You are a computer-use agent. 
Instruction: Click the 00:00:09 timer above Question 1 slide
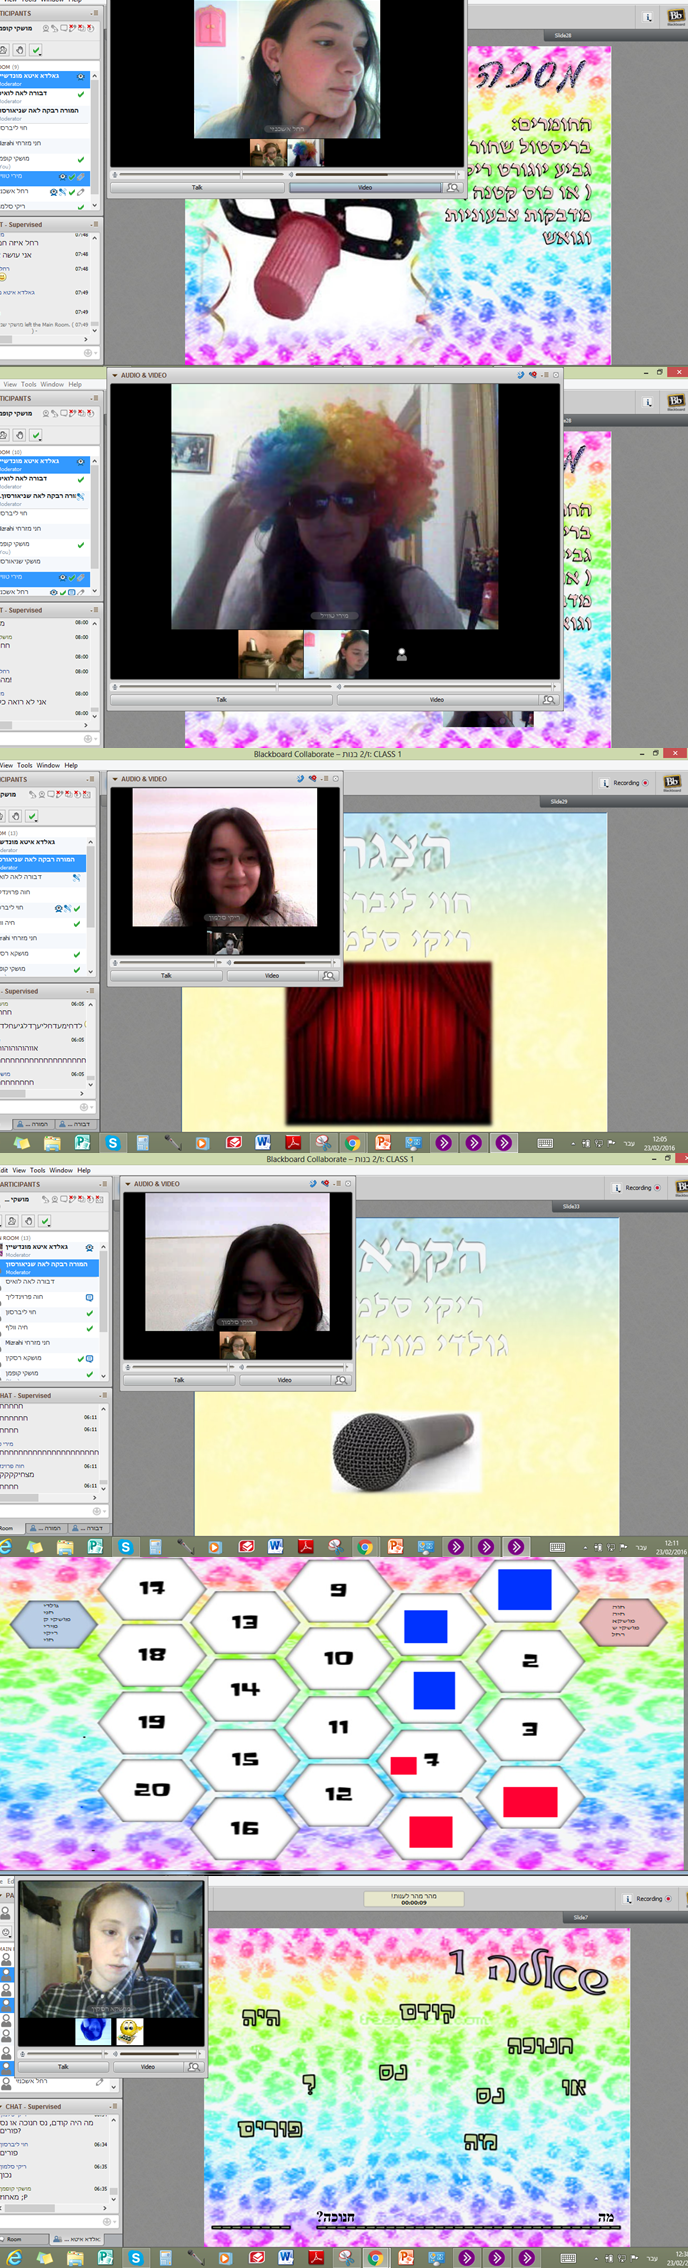tap(414, 1903)
